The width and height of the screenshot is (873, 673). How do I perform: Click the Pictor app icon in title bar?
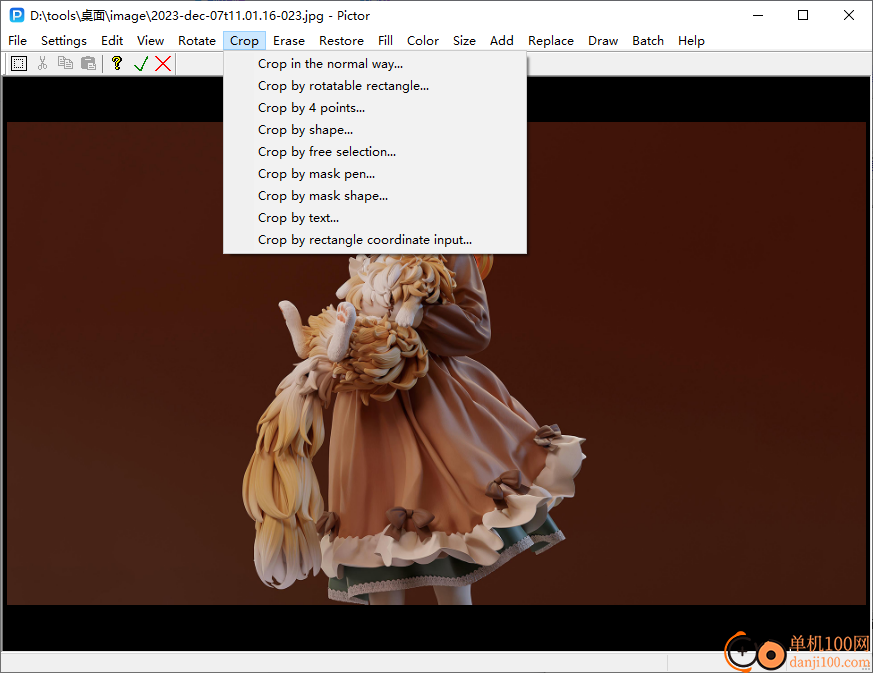(x=17, y=15)
